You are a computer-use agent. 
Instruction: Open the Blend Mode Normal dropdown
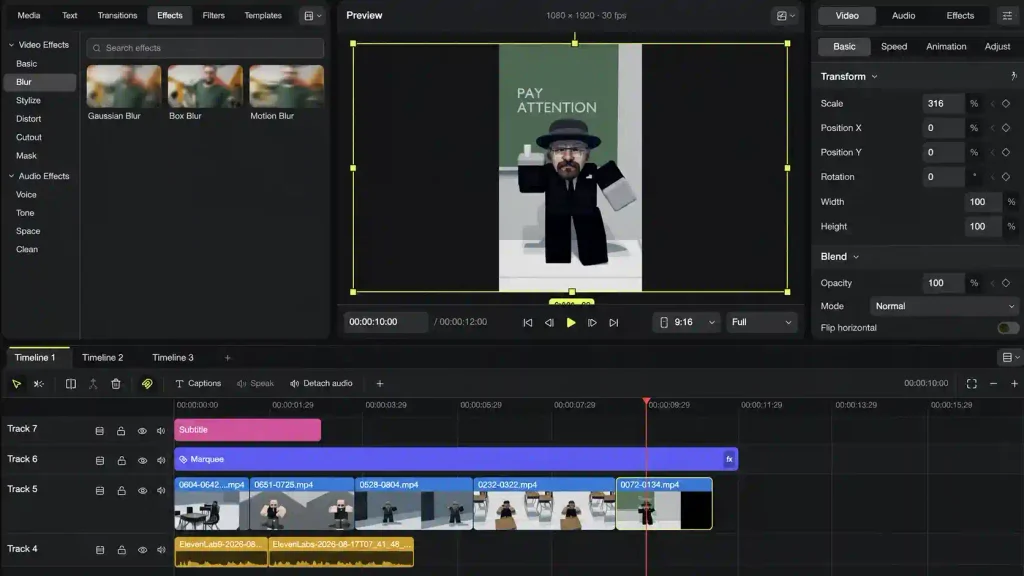944,306
